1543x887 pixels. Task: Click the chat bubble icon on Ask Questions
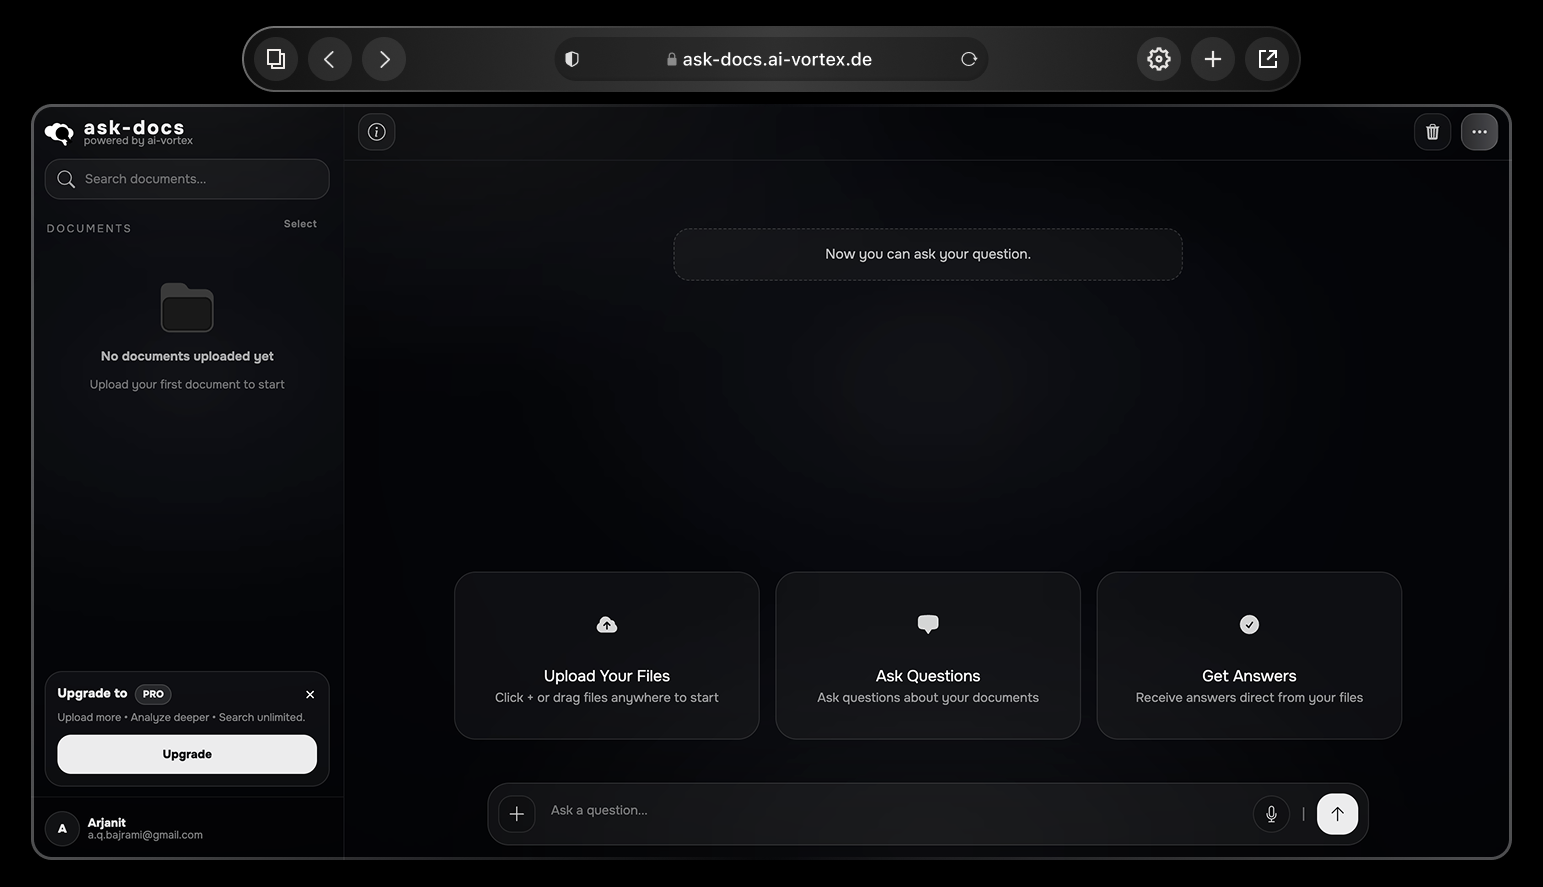[927, 623]
